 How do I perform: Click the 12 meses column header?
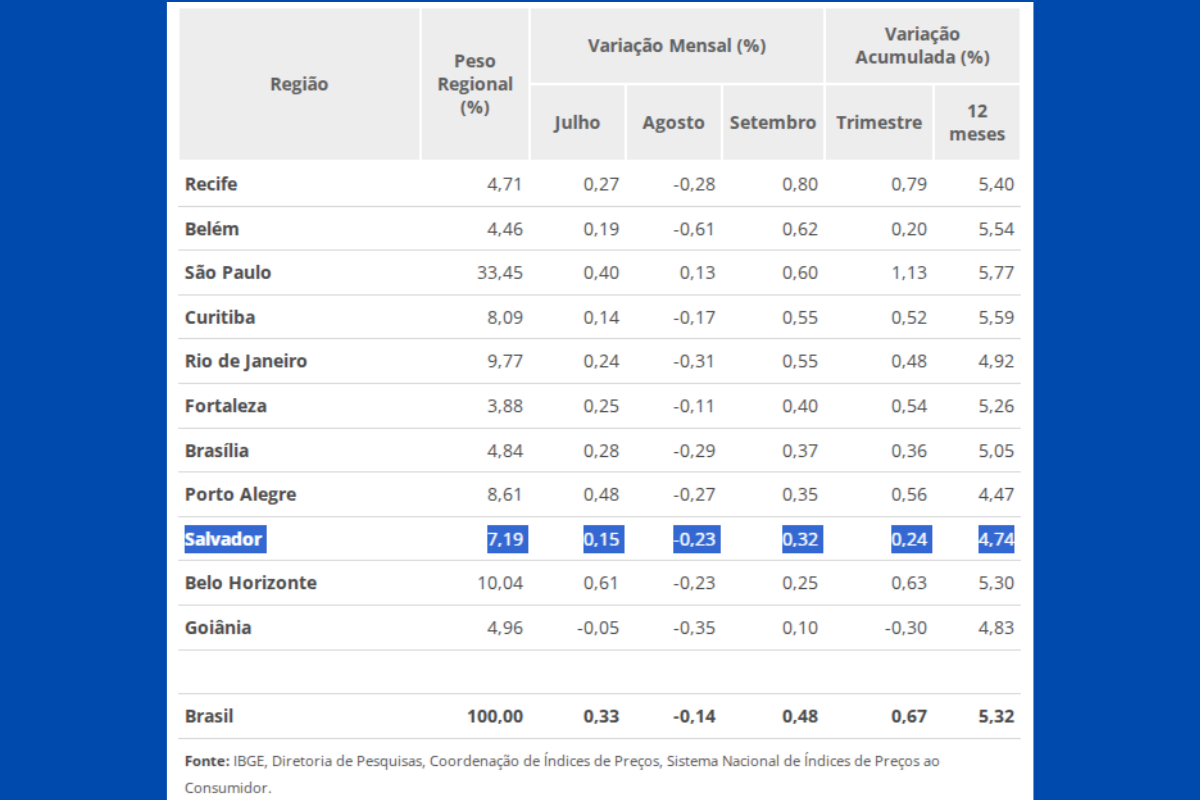pyautogui.click(x=977, y=123)
